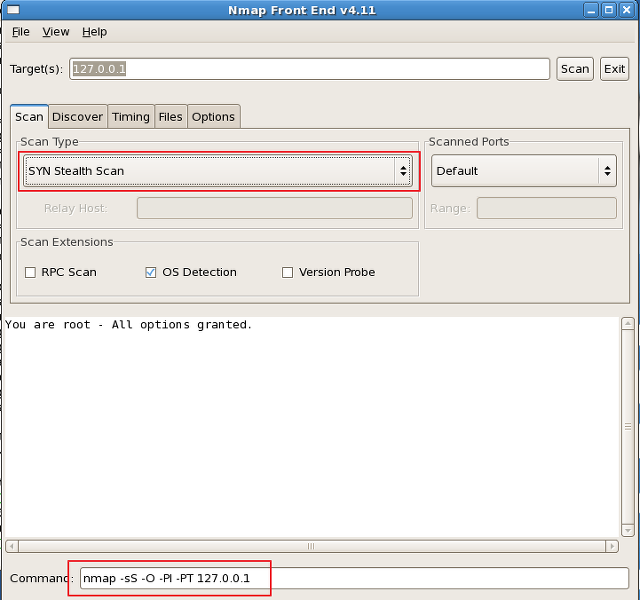The width and height of the screenshot is (640, 600).
Task: Enable the RPC Scan checkbox
Action: coord(30,272)
